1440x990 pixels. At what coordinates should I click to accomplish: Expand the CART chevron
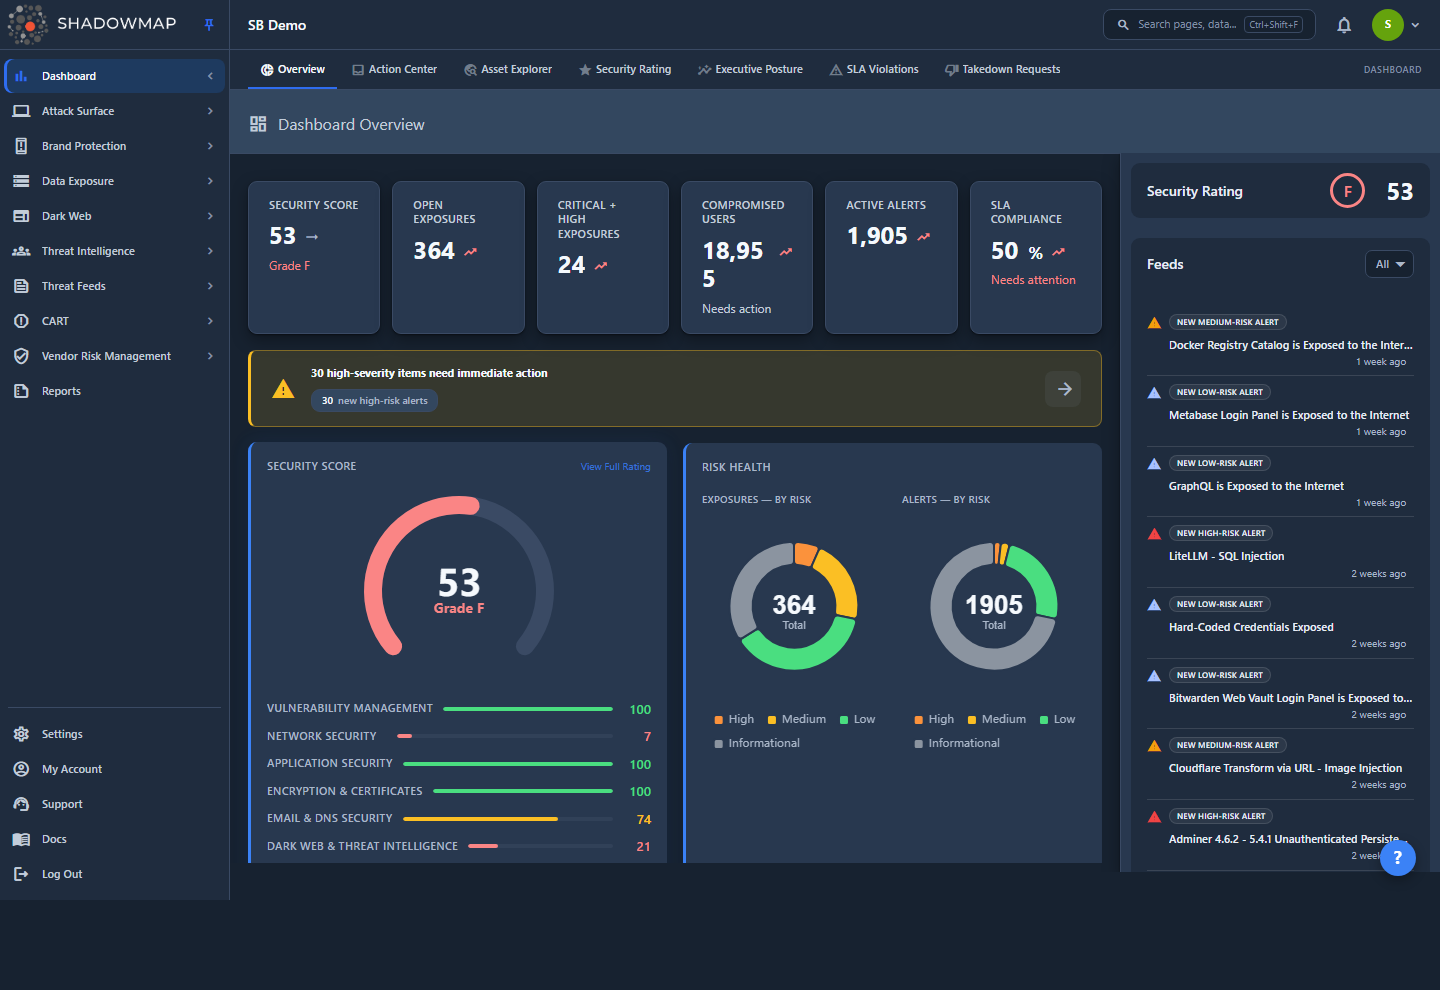tap(210, 321)
